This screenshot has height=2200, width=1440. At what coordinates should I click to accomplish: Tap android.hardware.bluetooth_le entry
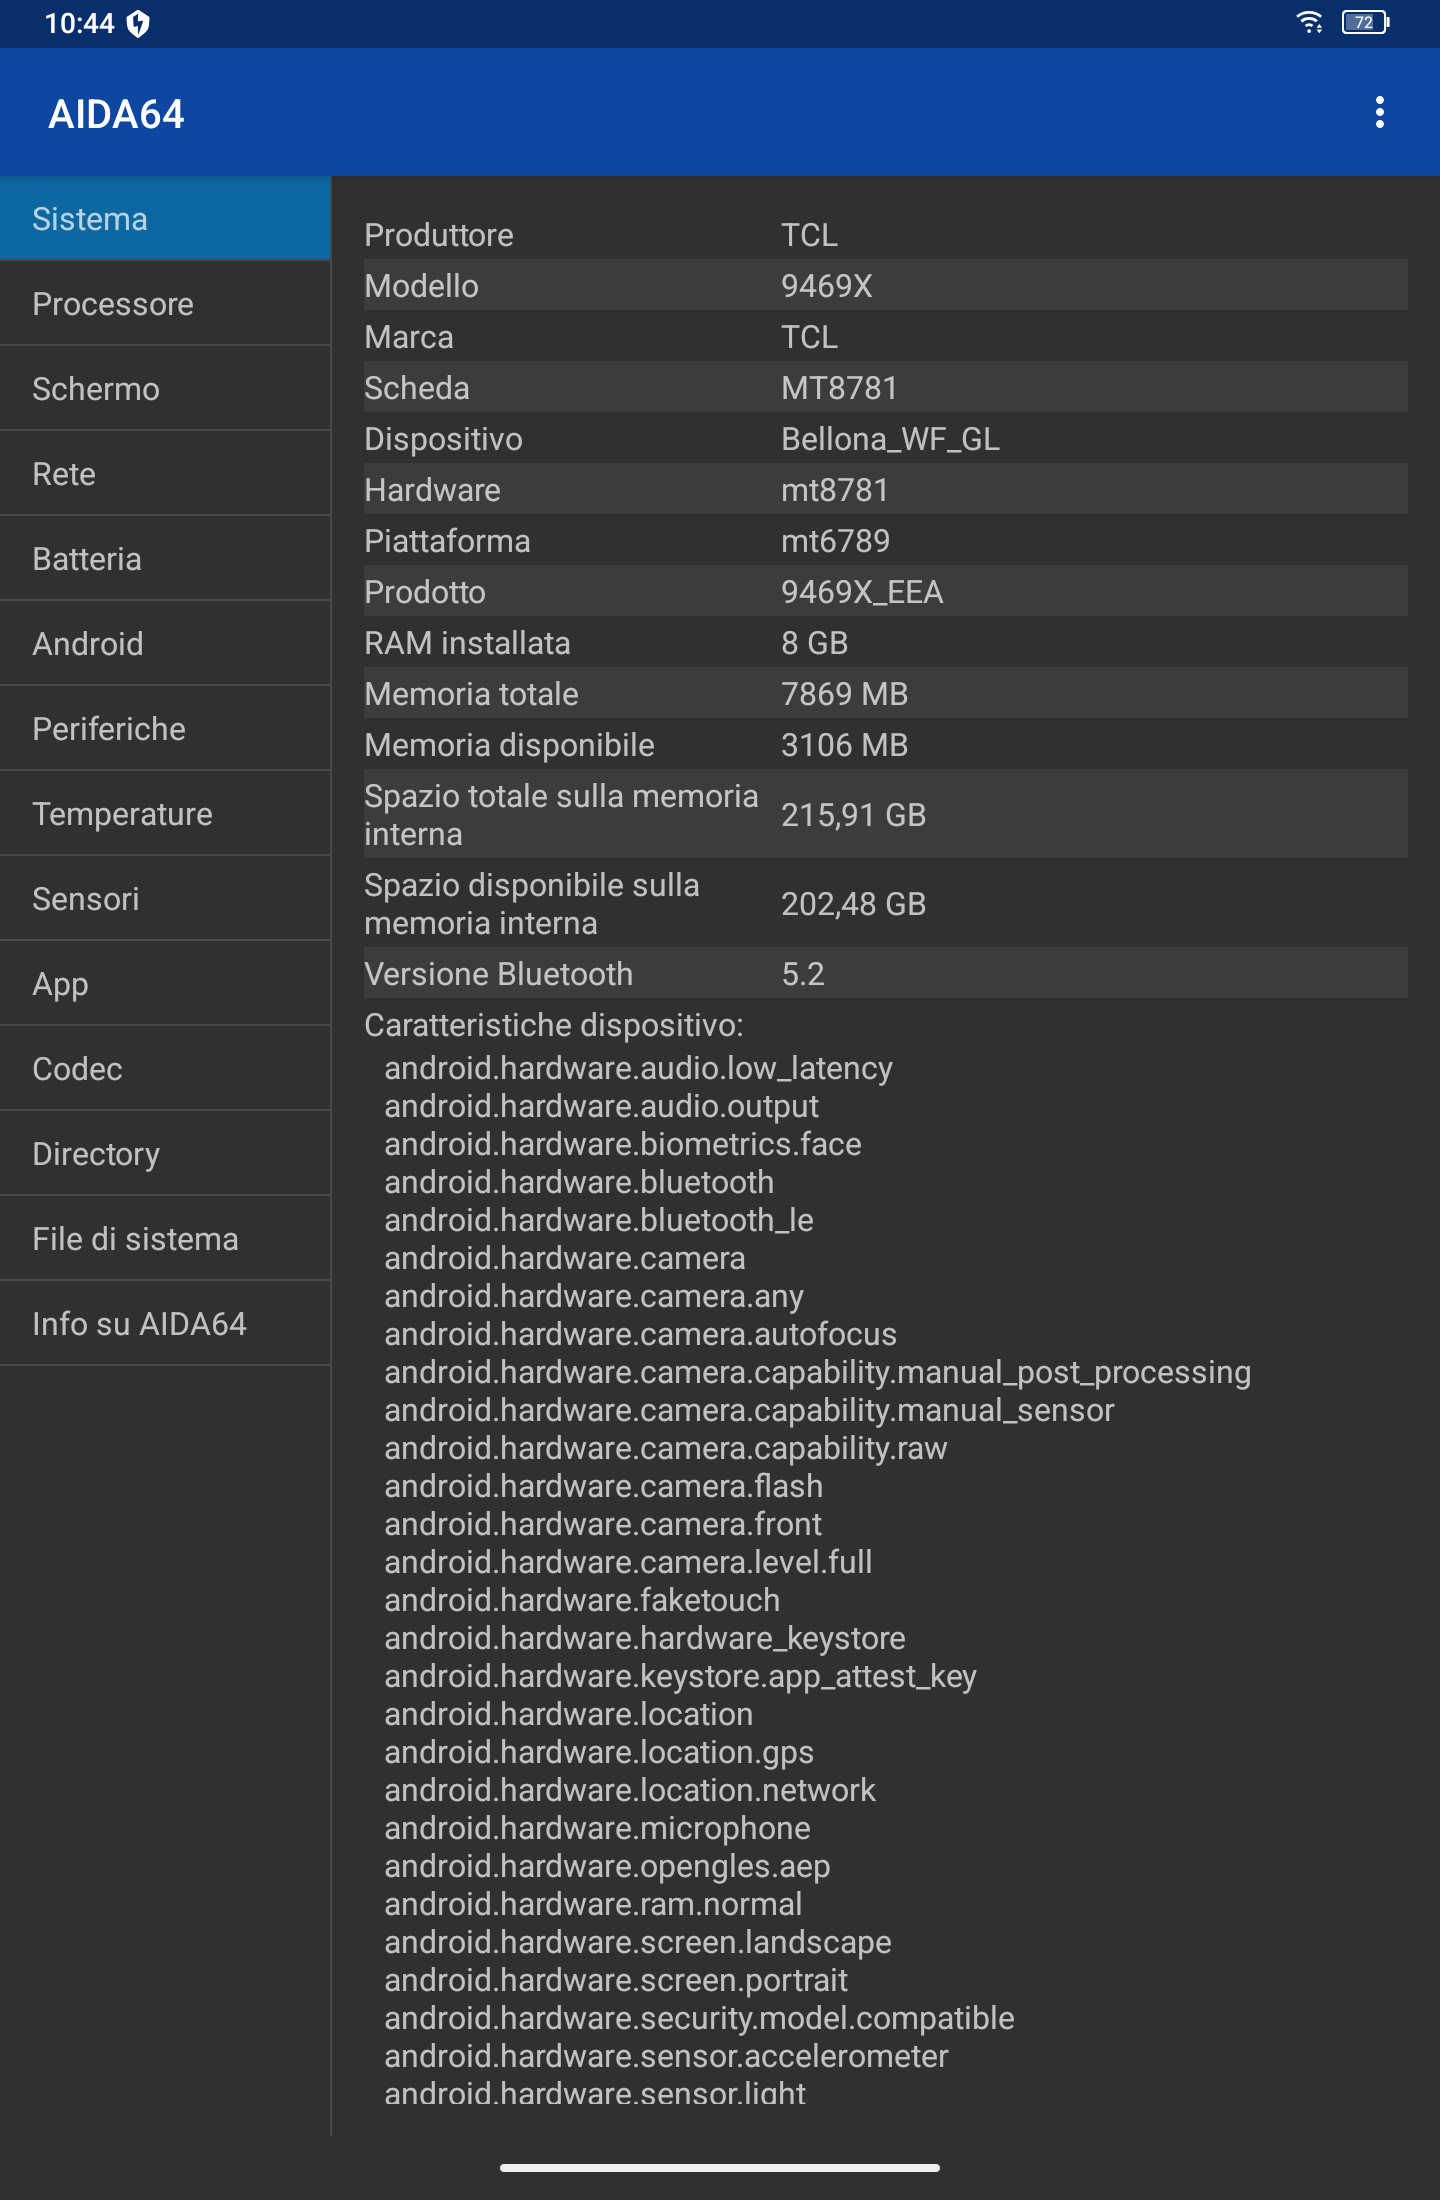(599, 1220)
